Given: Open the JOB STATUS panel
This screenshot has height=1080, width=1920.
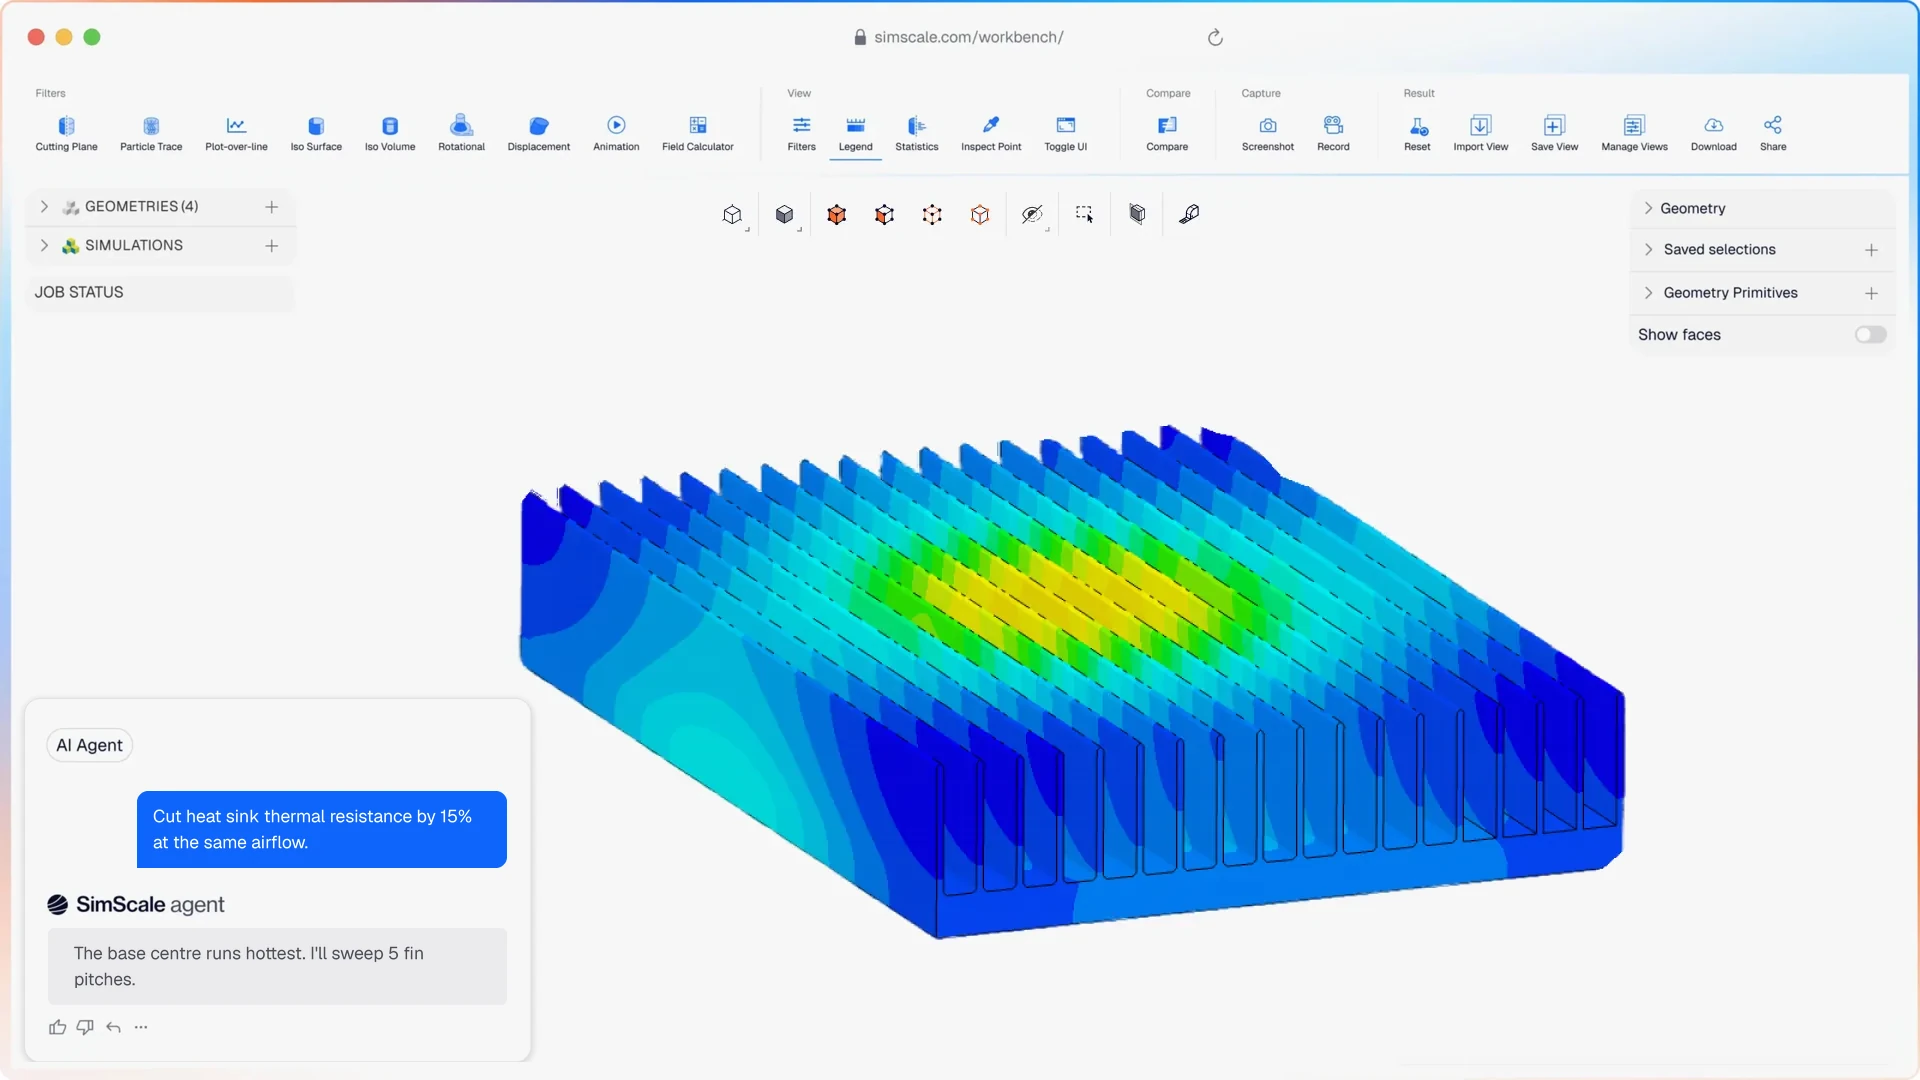Looking at the screenshot, I should click(x=160, y=292).
